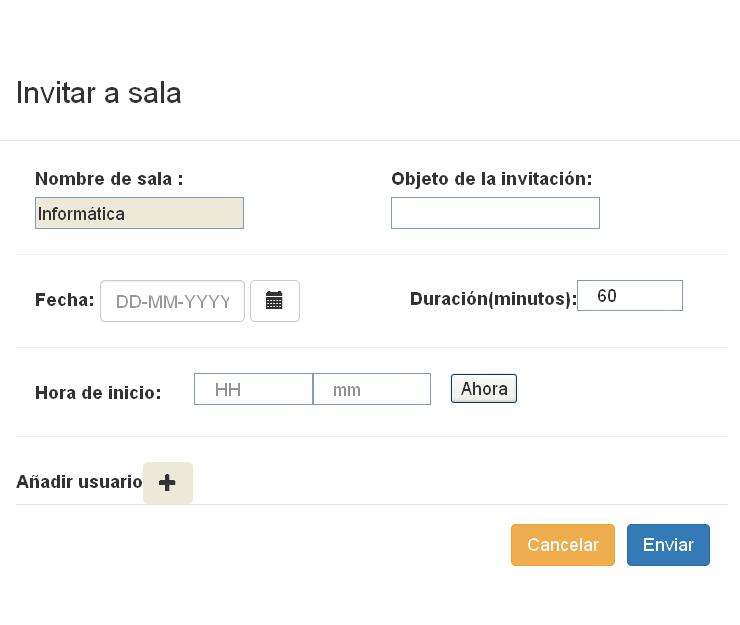Image resolution: width=740 pixels, height=625 pixels.
Task: Click the 'Nombre de sala :' label
Action: coord(109,179)
